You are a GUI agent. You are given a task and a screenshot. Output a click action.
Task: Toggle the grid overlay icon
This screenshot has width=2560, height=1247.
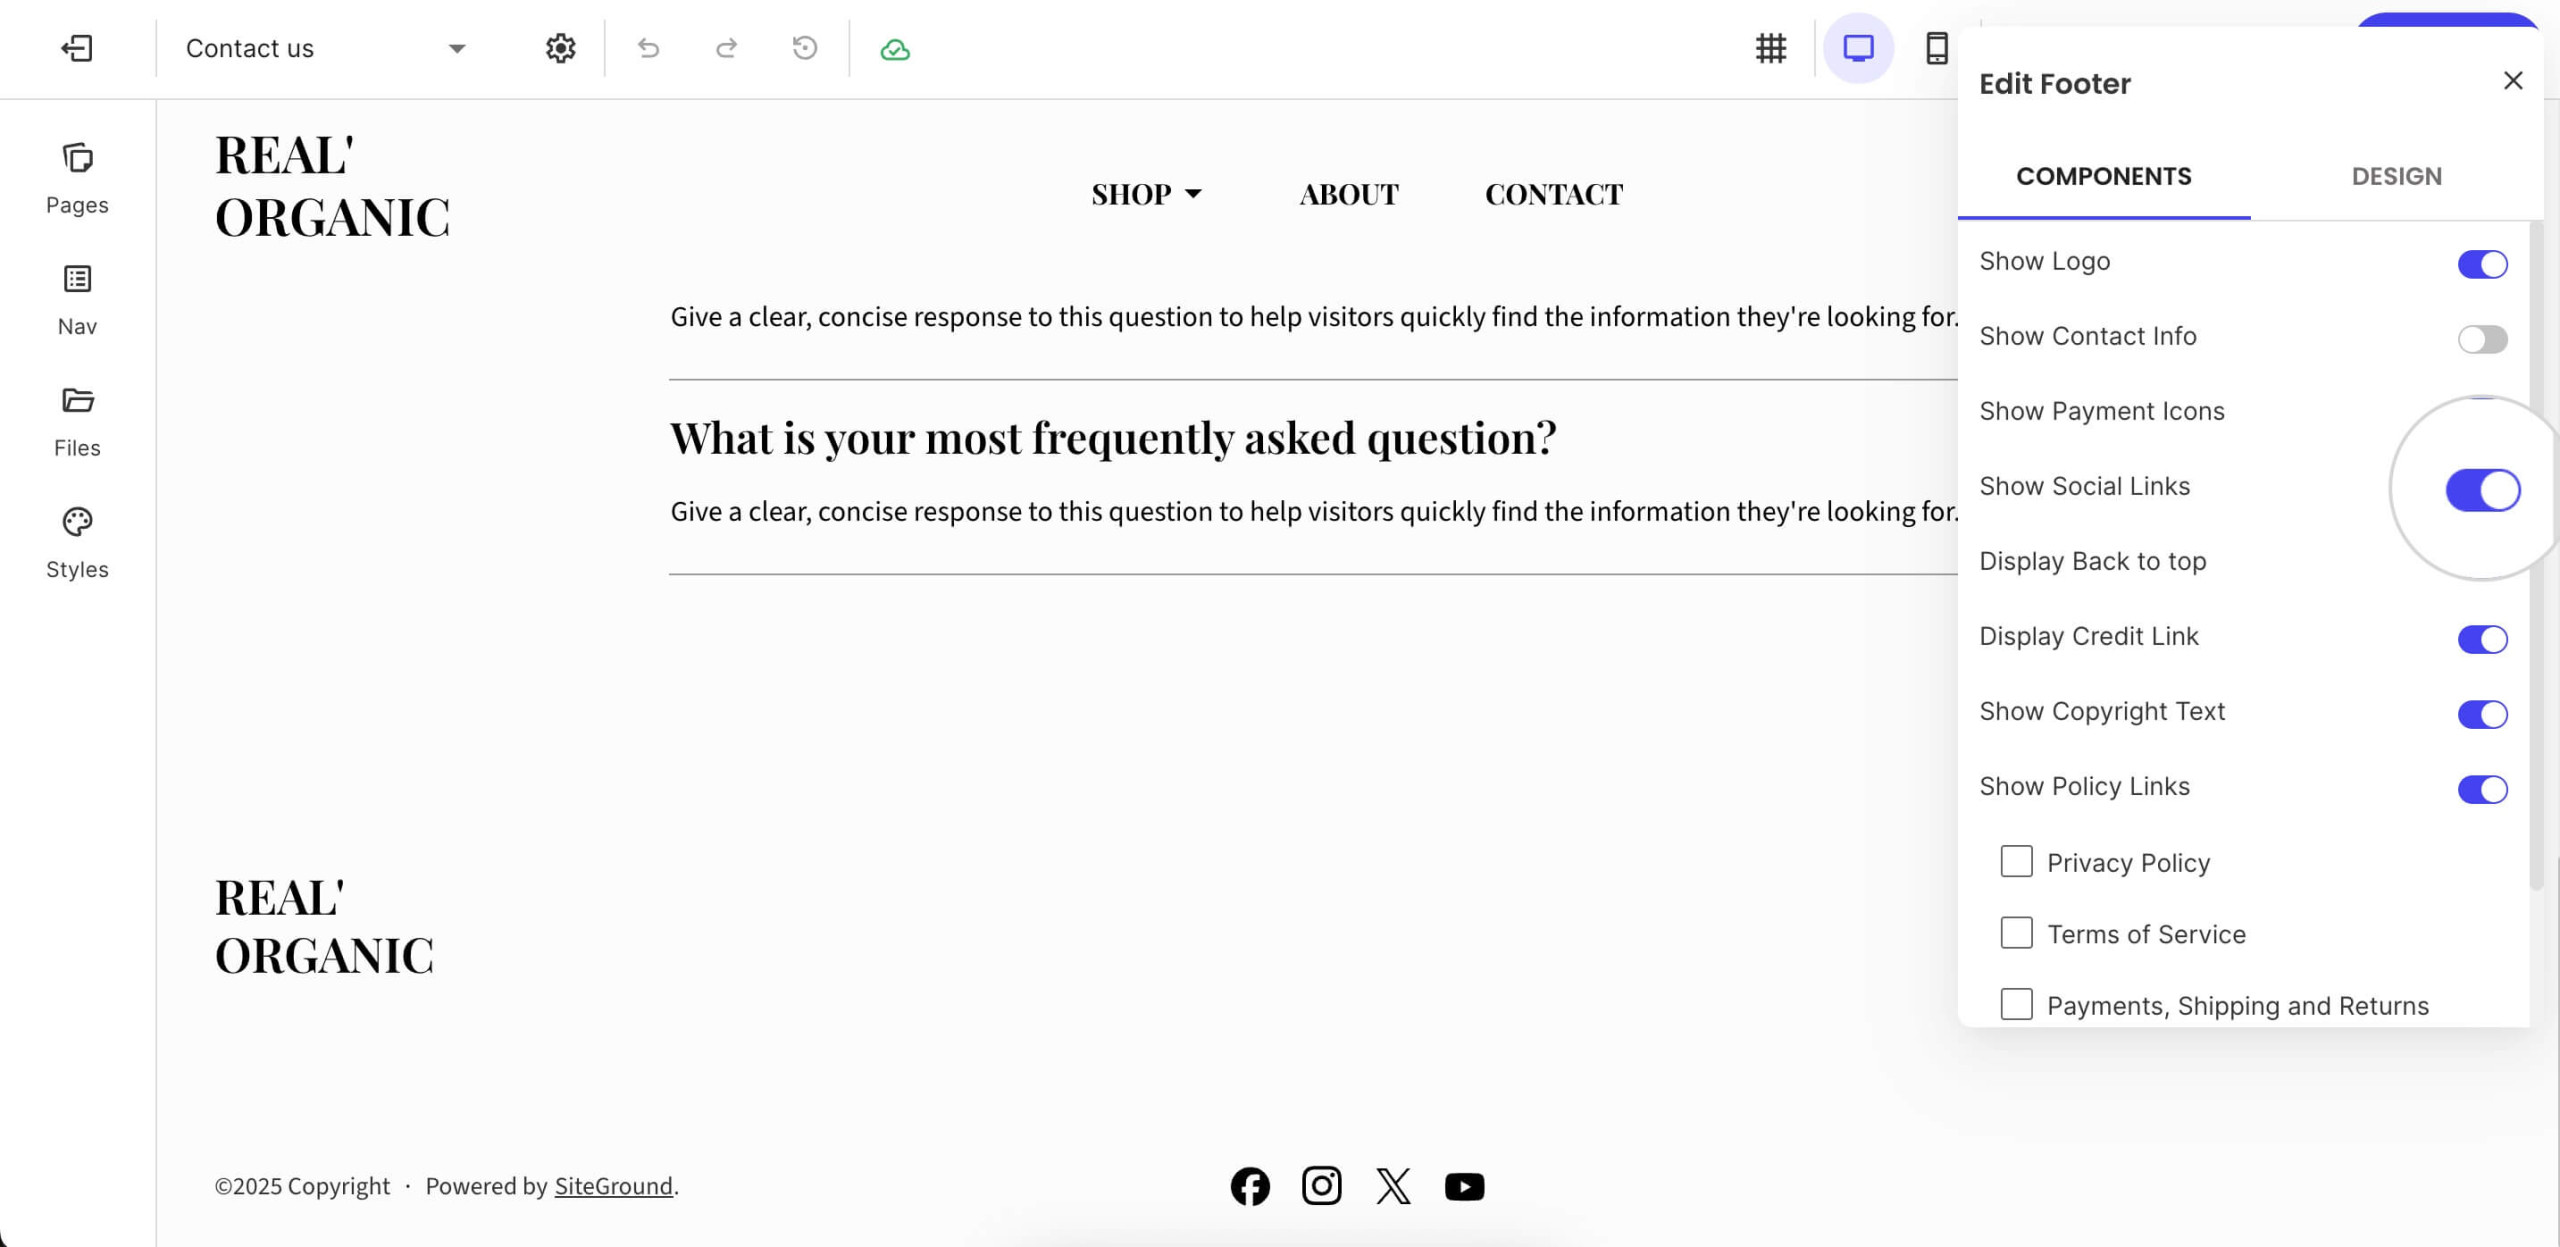coord(1771,48)
